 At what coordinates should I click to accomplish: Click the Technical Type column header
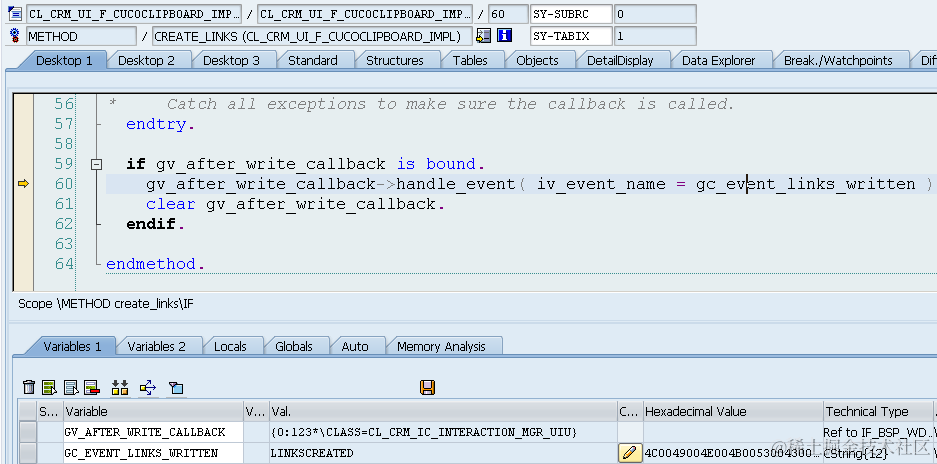coord(877,411)
